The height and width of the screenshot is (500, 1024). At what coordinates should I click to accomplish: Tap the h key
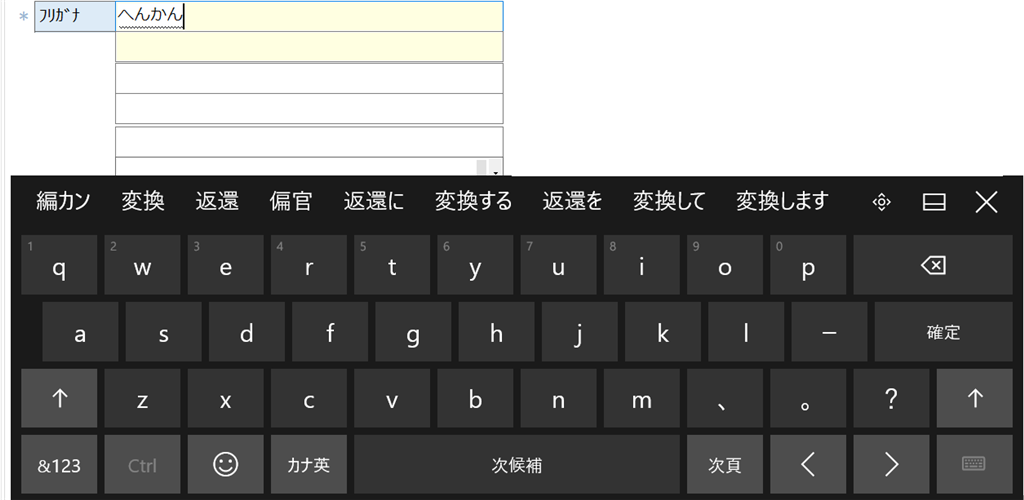[x=496, y=332]
